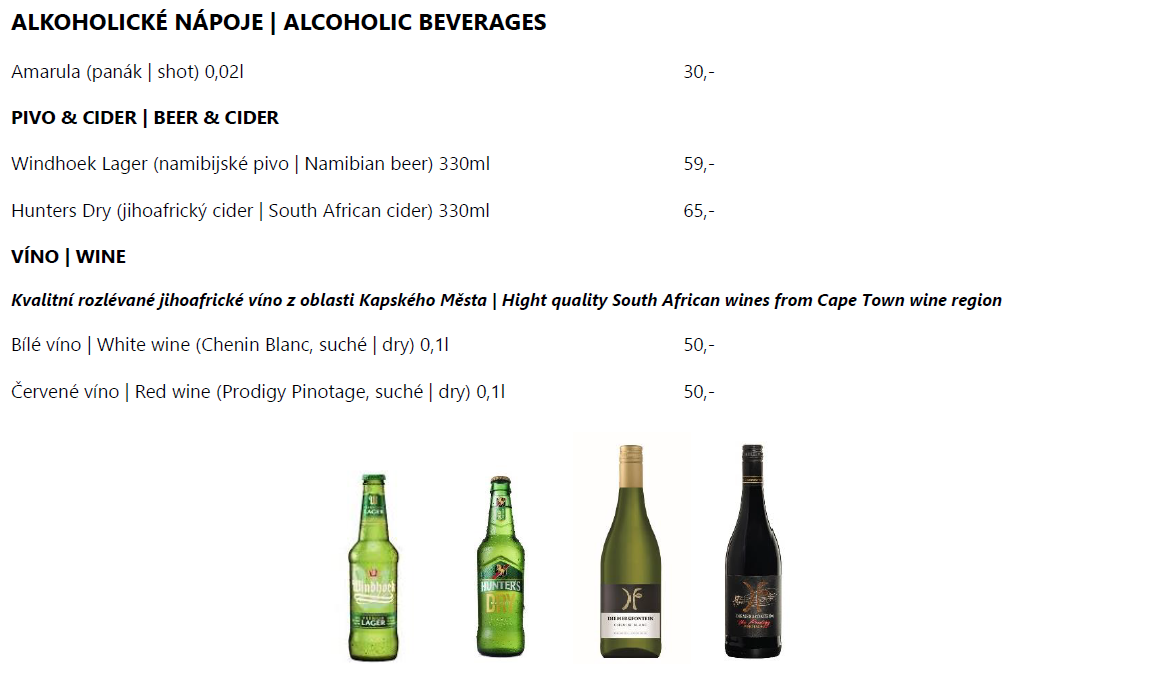Click the Windhoek Lager Namibian beer entry
Viewport: 1157px width, 693px height.
[x=250, y=163]
